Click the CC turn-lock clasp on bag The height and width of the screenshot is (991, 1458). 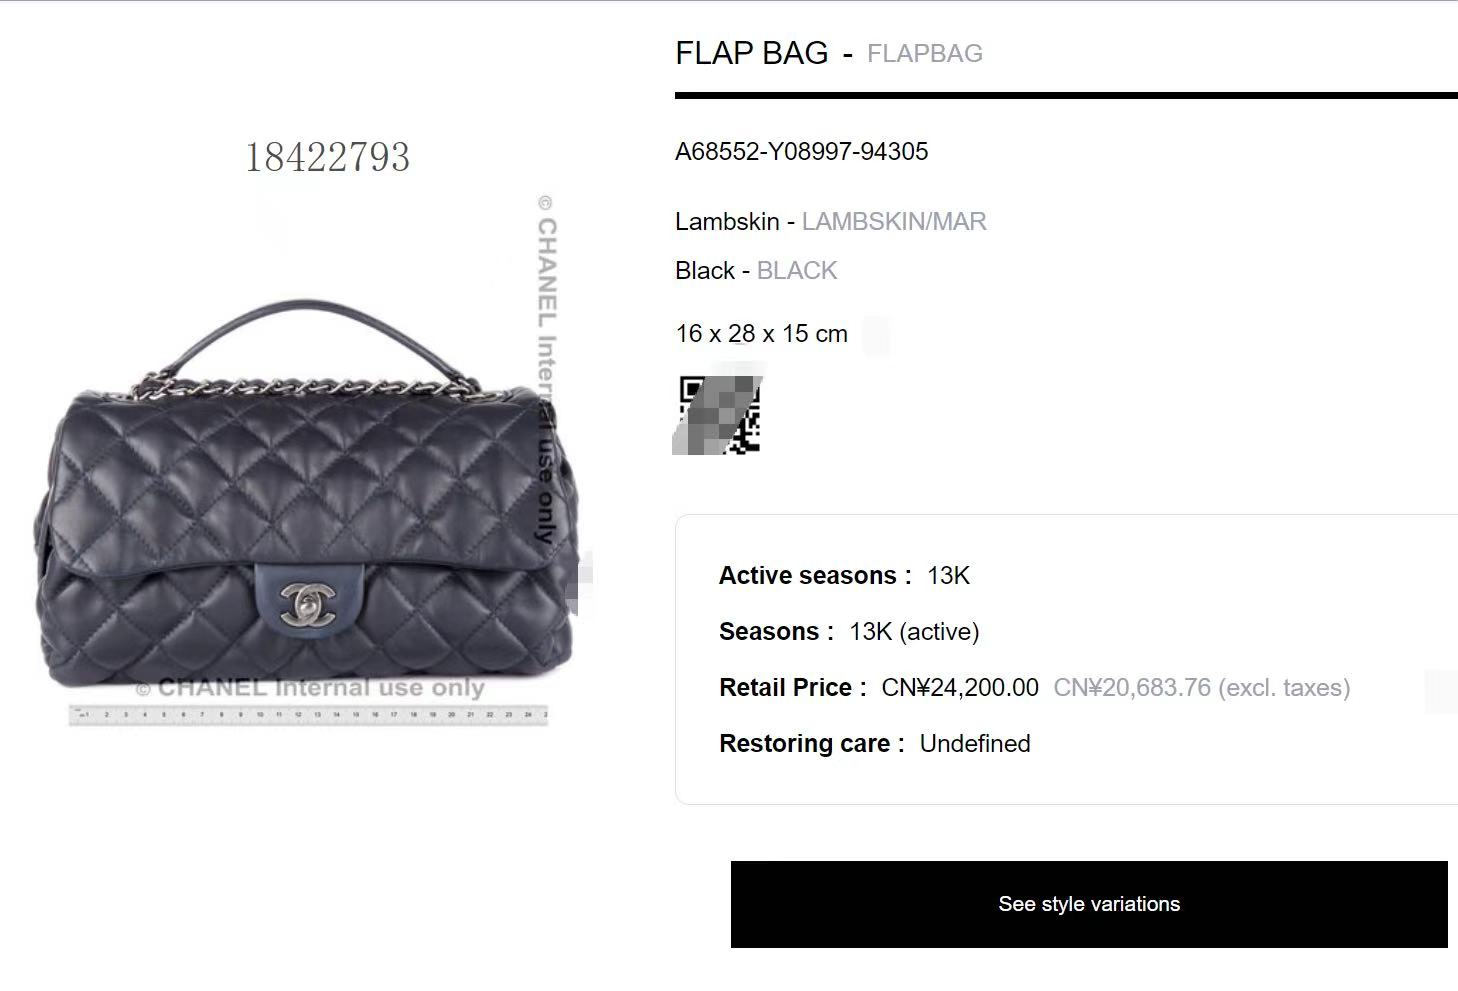(308, 600)
